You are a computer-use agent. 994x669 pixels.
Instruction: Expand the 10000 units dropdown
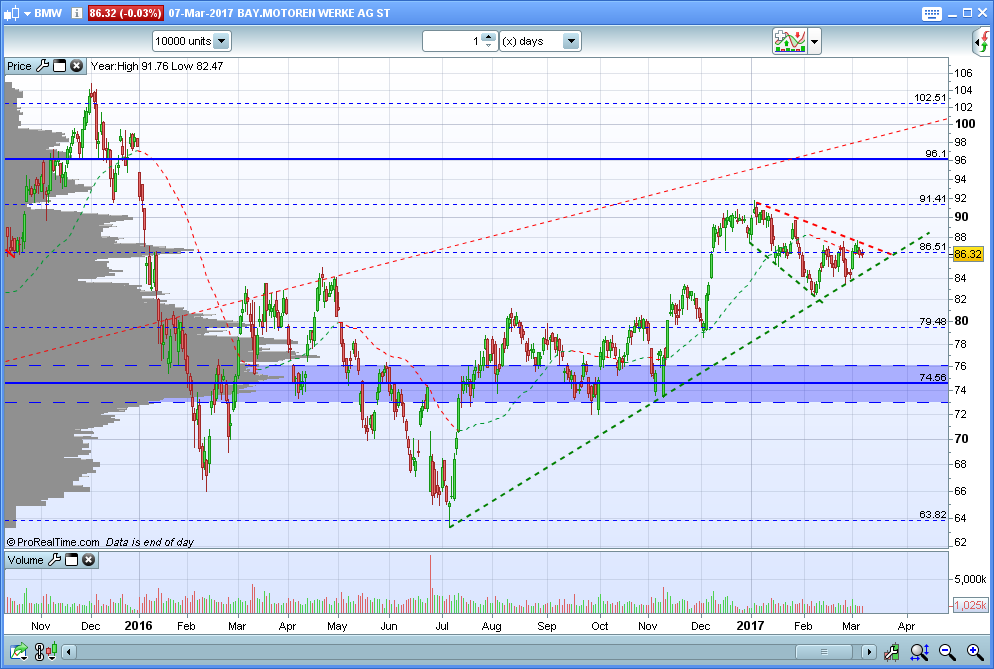pos(221,41)
